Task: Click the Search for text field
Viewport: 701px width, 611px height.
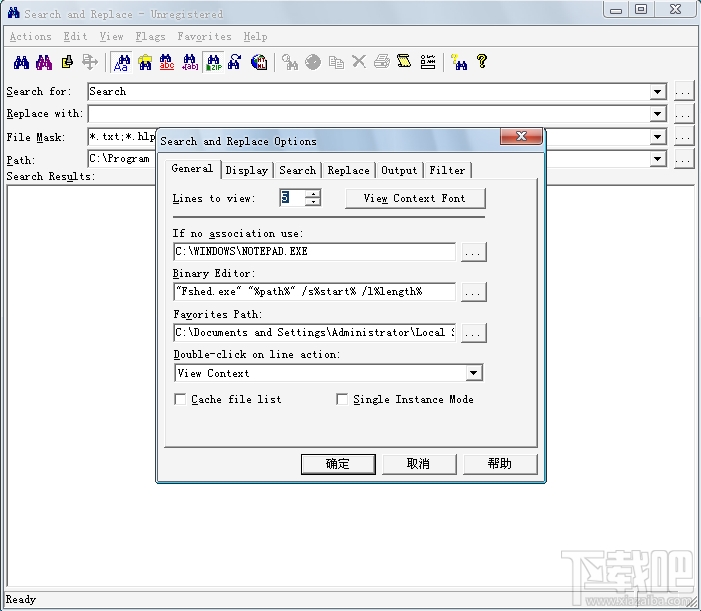Action: (x=369, y=92)
